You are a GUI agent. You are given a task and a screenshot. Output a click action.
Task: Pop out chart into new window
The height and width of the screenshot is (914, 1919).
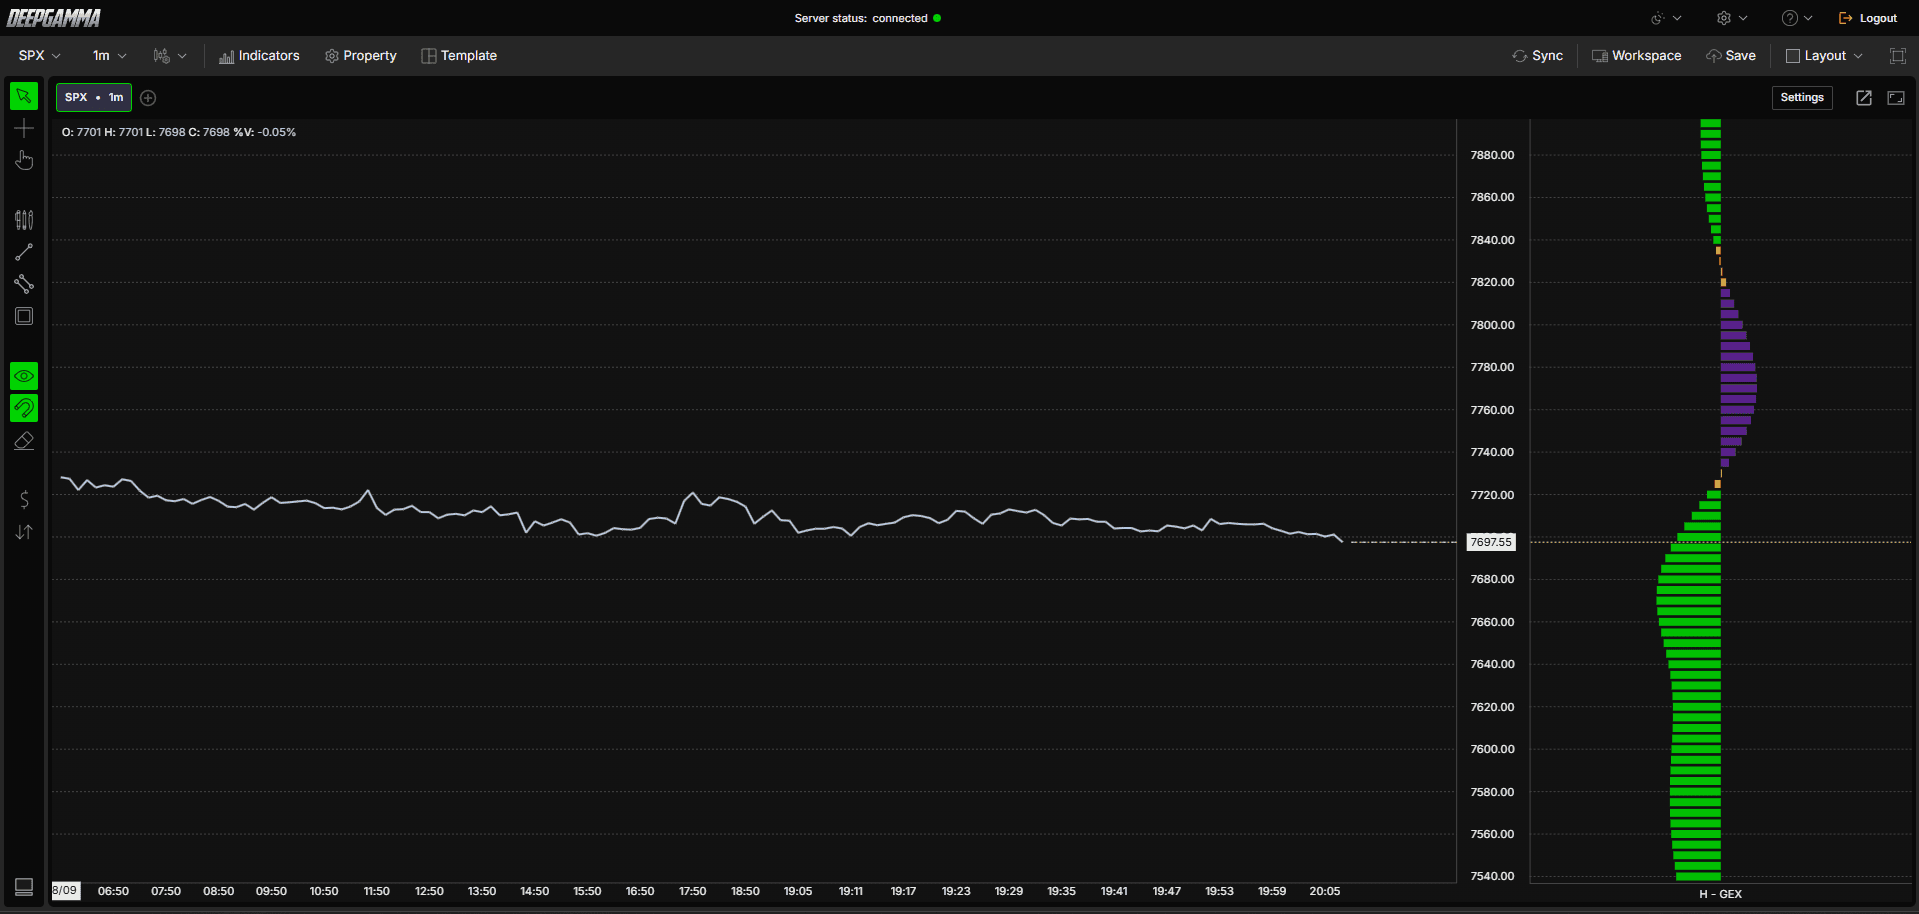pyautogui.click(x=1864, y=98)
